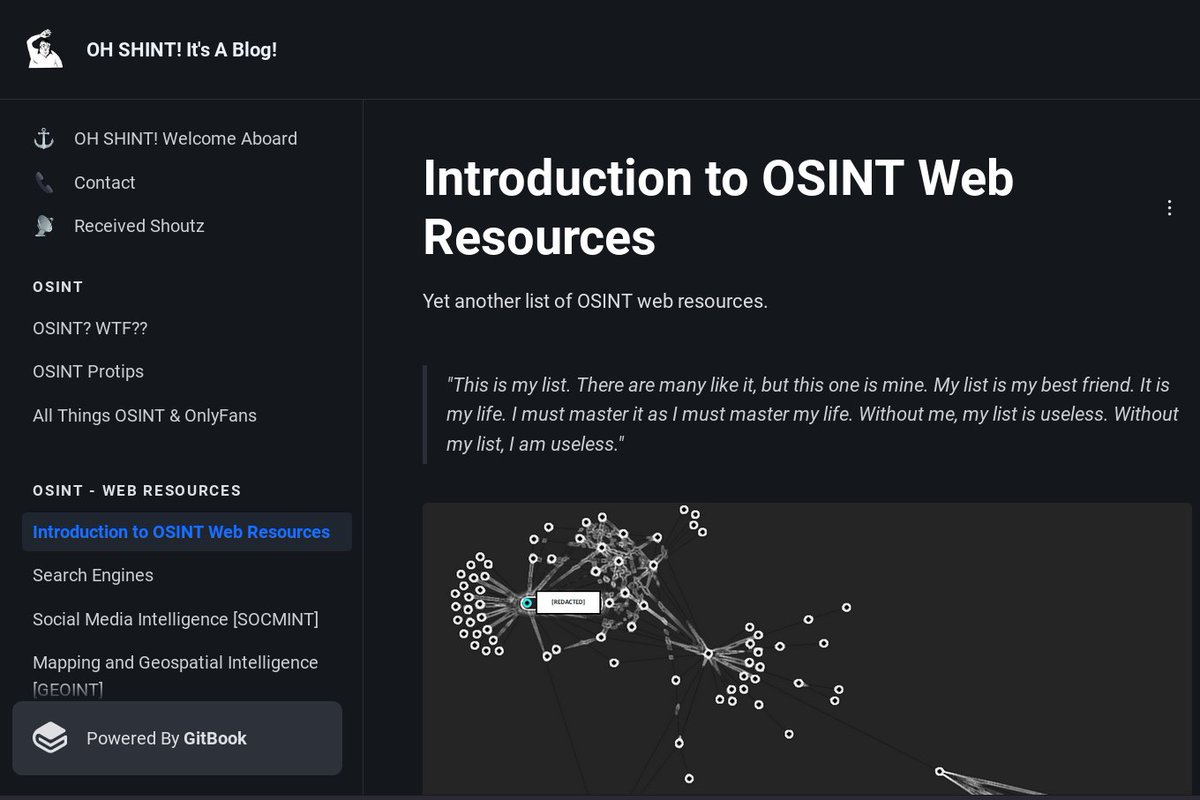Screen dimensions: 1200x800
Task: Click the sailor logo in the header
Action: 42,48
